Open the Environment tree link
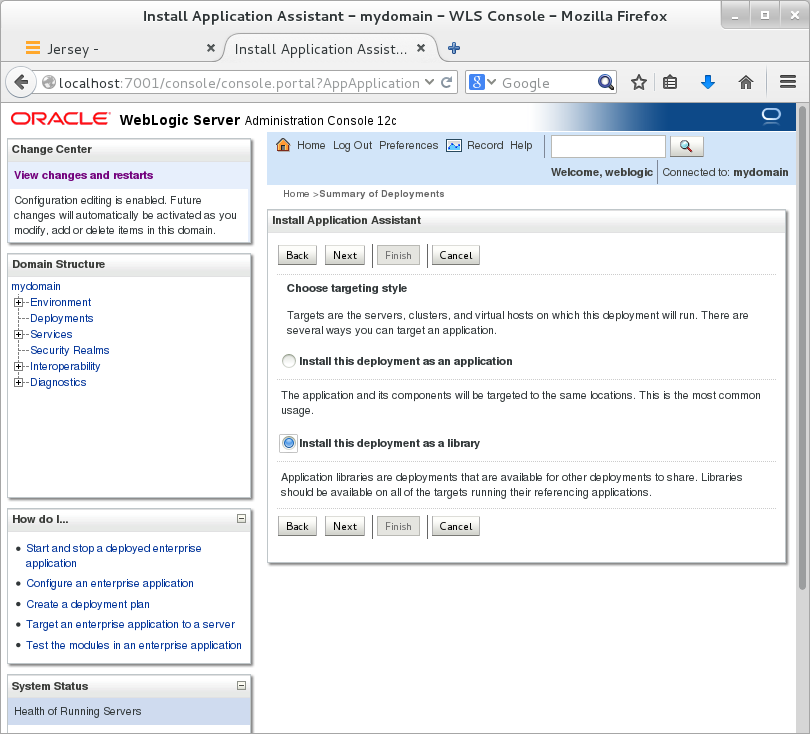 click(60, 302)
